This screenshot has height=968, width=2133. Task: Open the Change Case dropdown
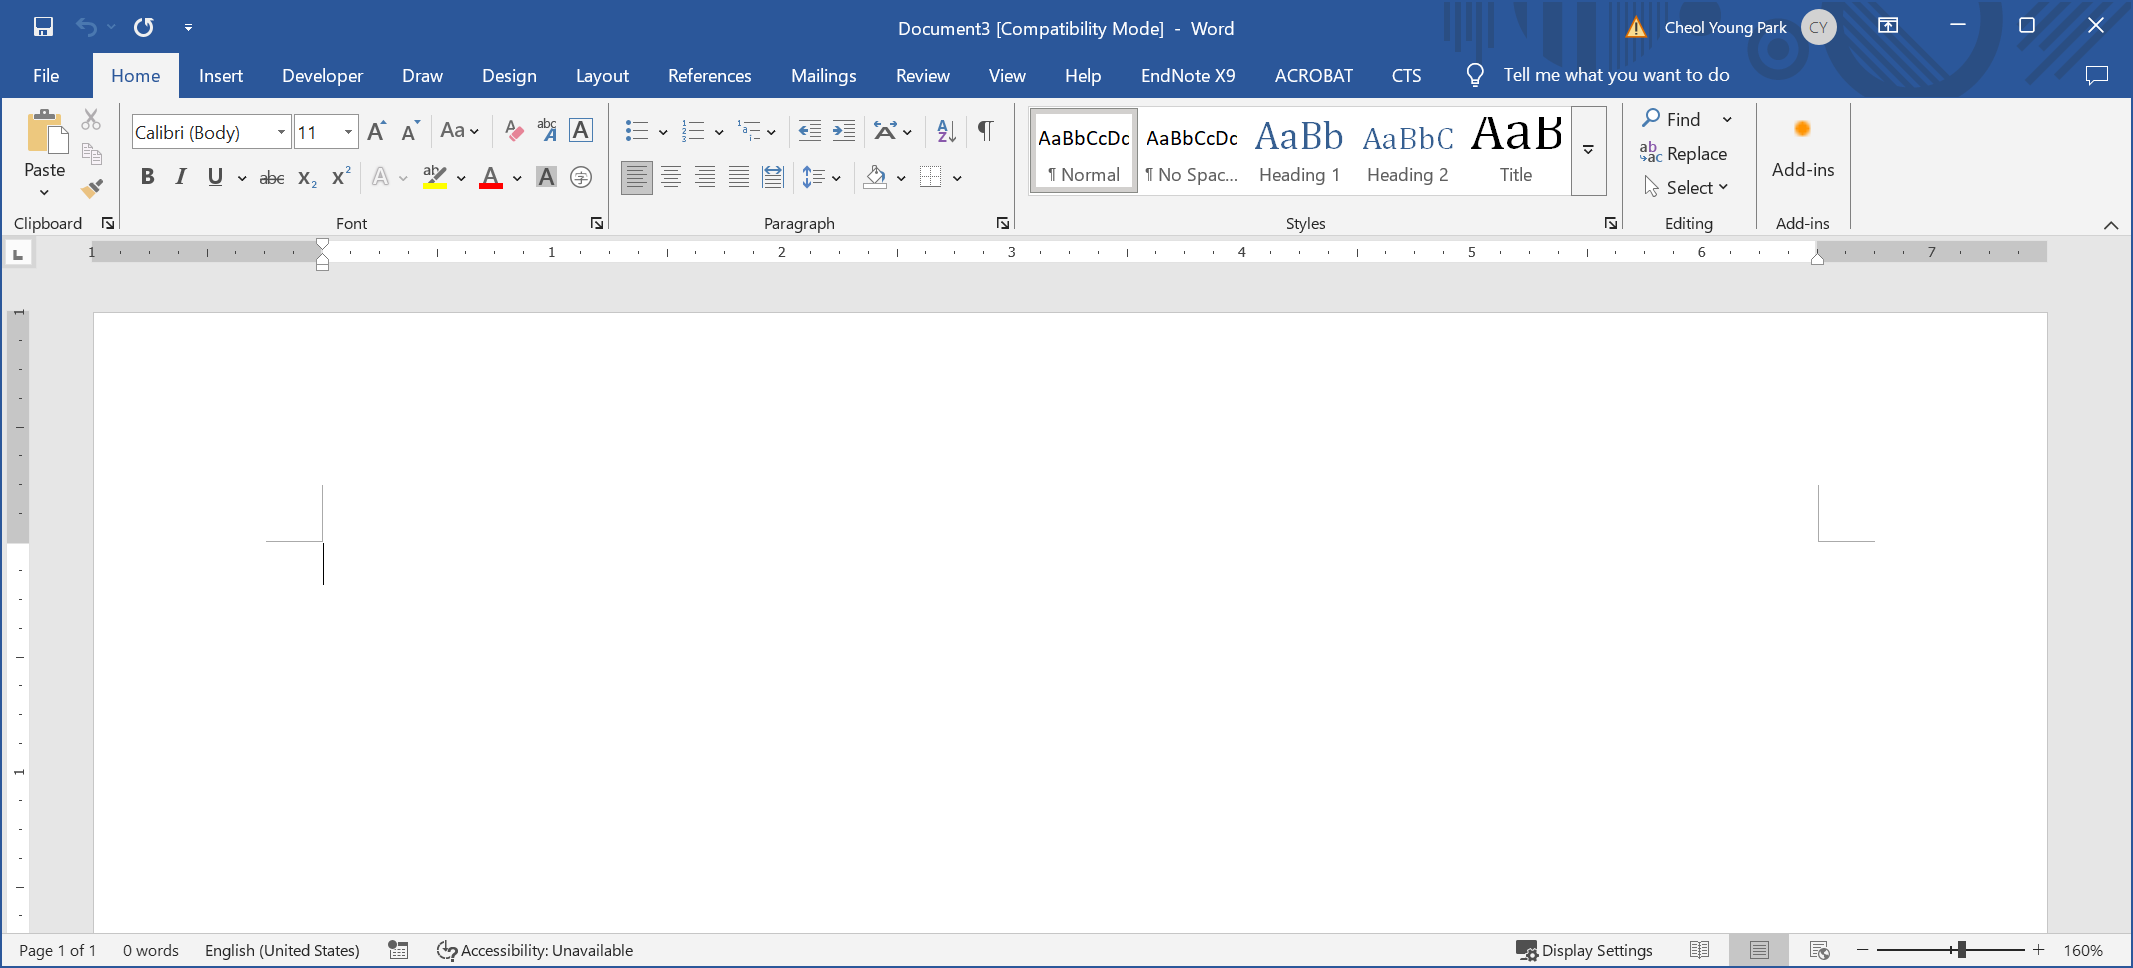coord(460,131)
